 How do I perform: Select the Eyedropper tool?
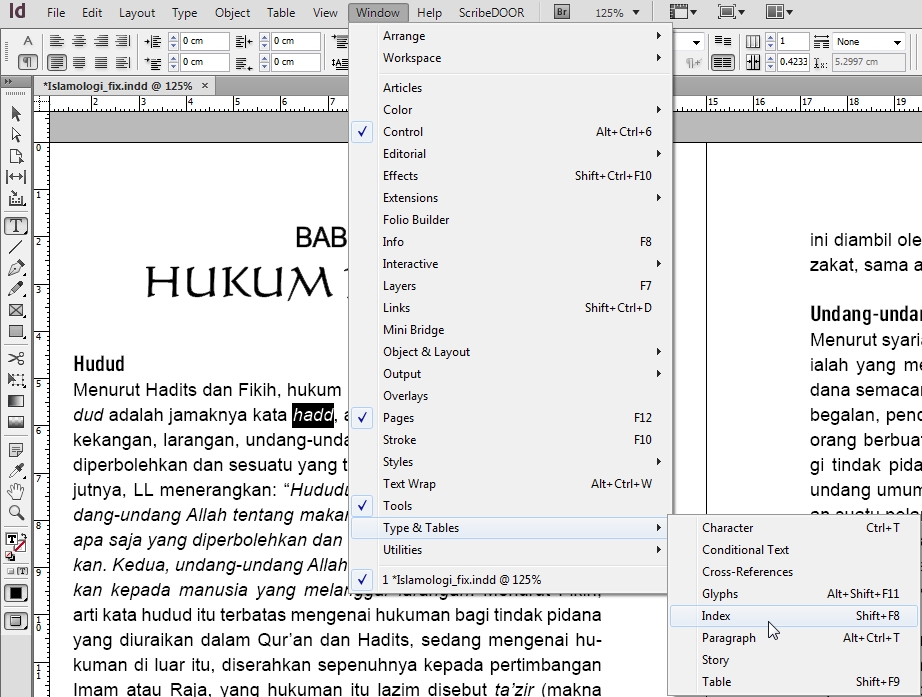coord(16,471)
